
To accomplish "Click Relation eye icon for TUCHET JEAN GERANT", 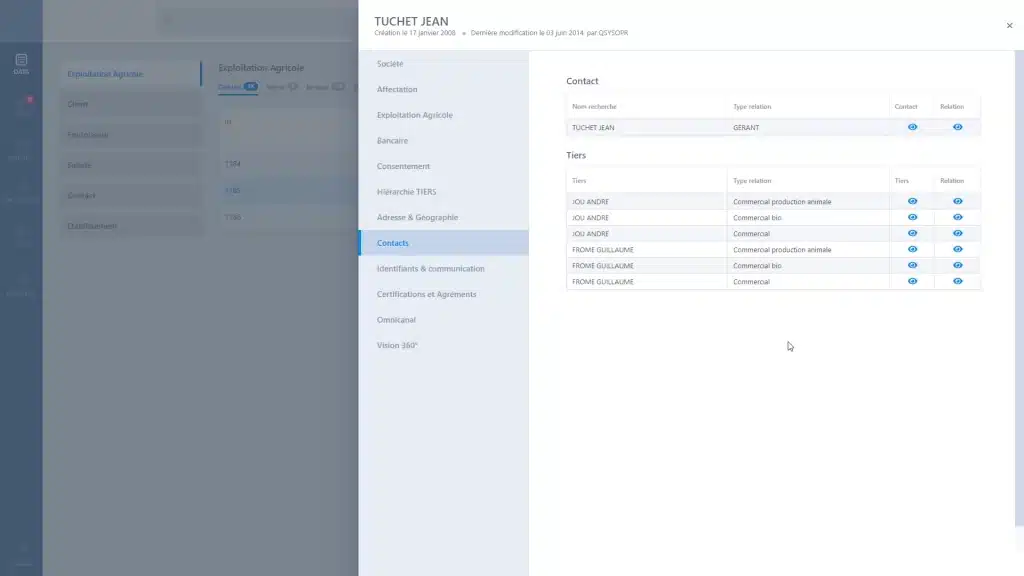I will point(957,127).
